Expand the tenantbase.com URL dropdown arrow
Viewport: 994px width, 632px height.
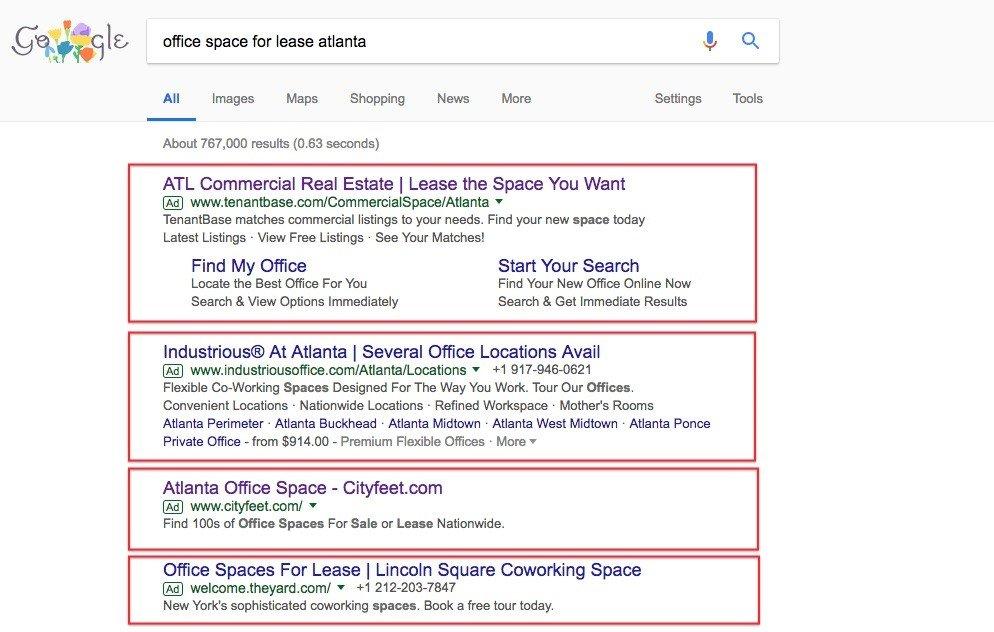click(497, 202)
